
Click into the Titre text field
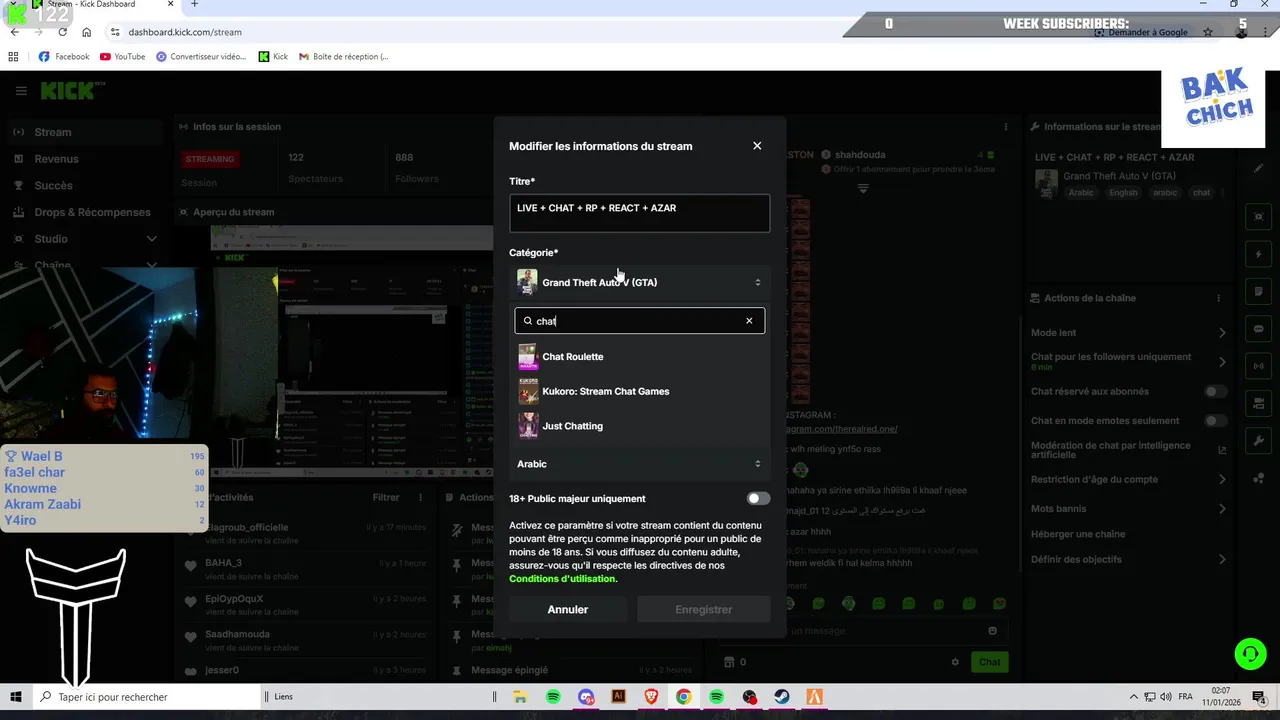tap(639, 213)
